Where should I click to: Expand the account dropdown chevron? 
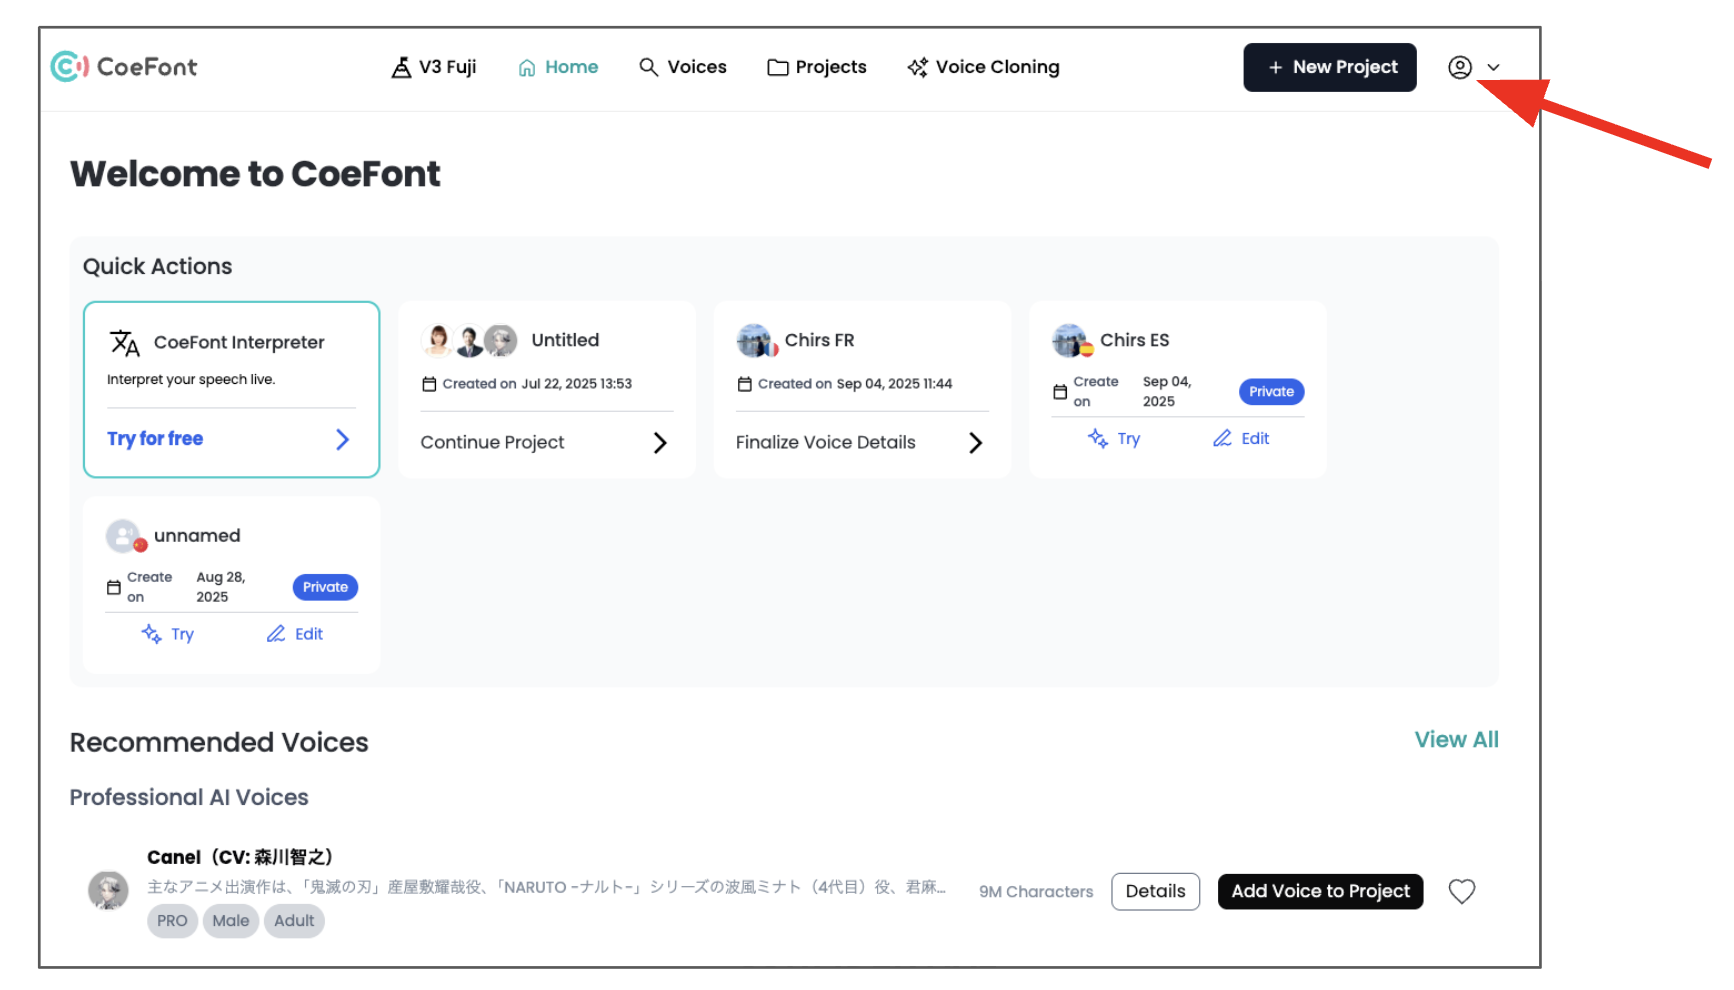pyautogui.click(x=1493, y=68)
